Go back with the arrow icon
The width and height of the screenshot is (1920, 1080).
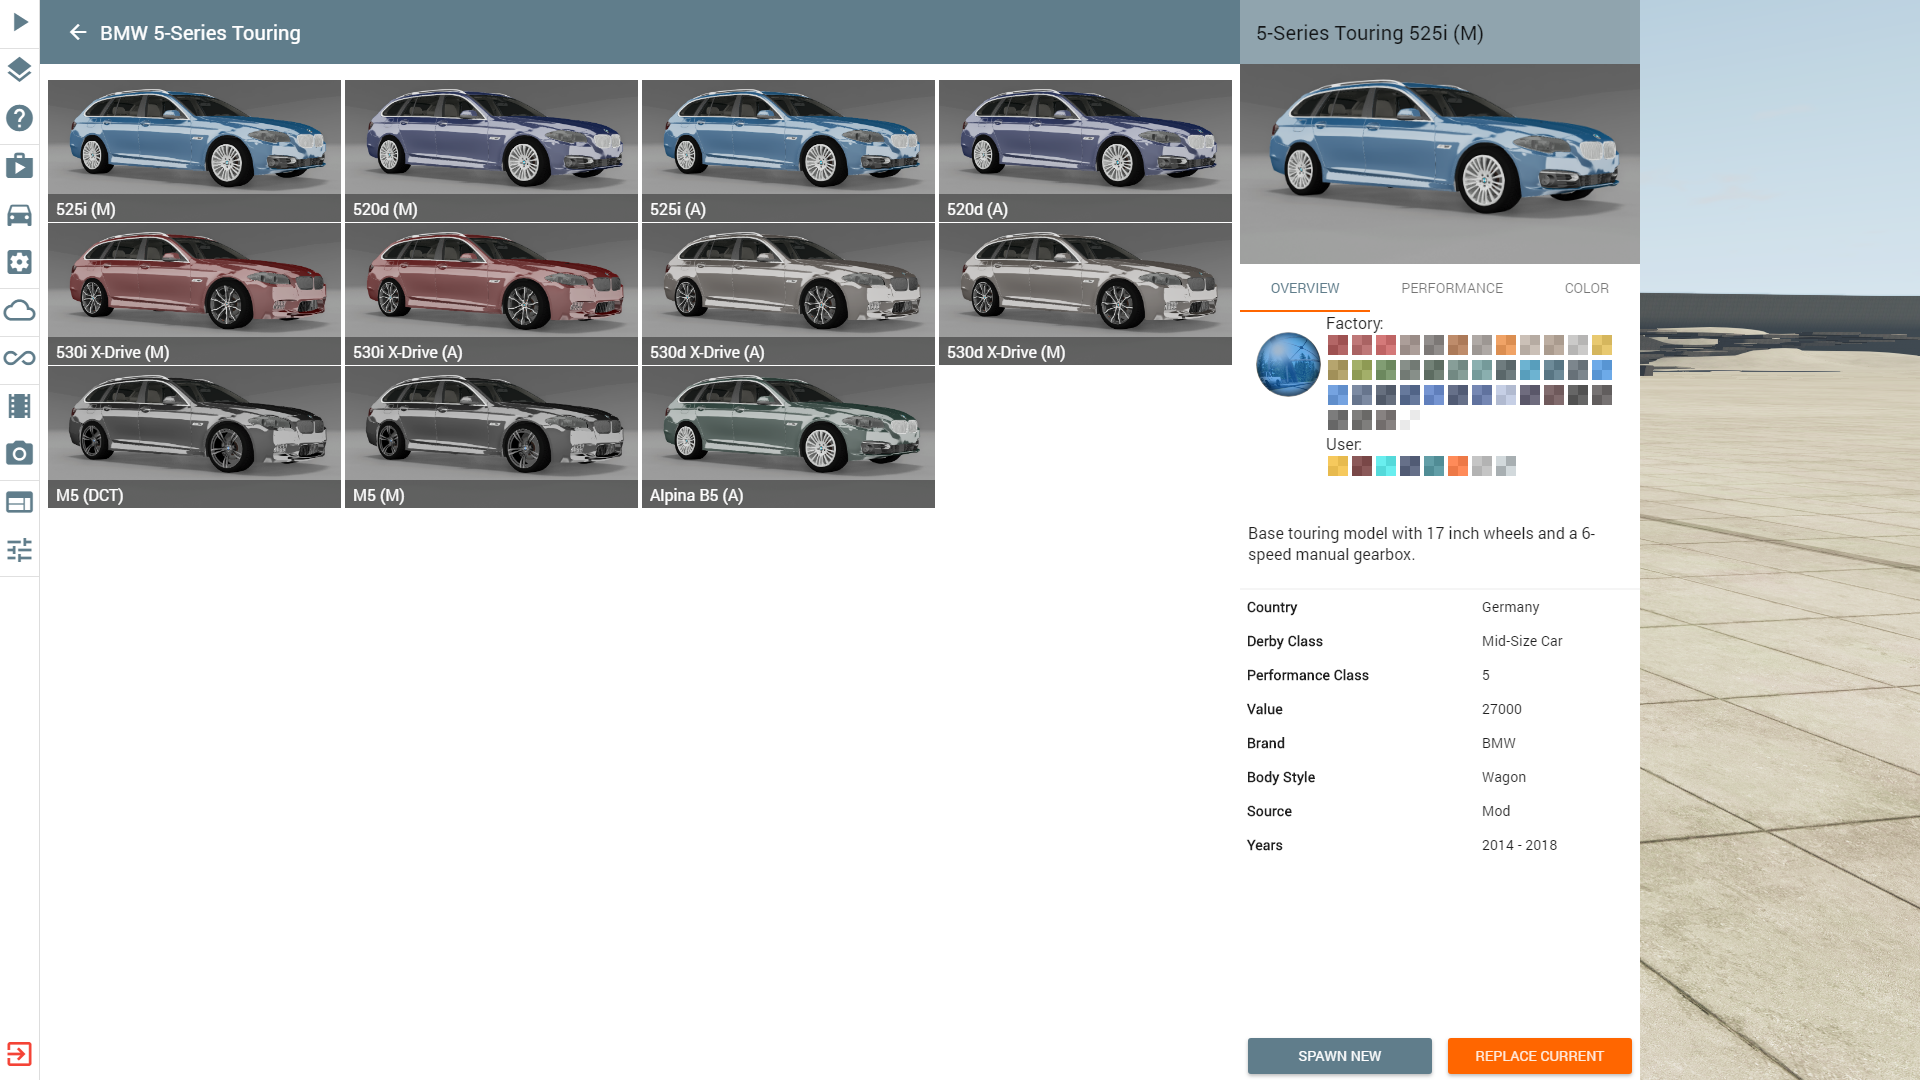[78, 33]
